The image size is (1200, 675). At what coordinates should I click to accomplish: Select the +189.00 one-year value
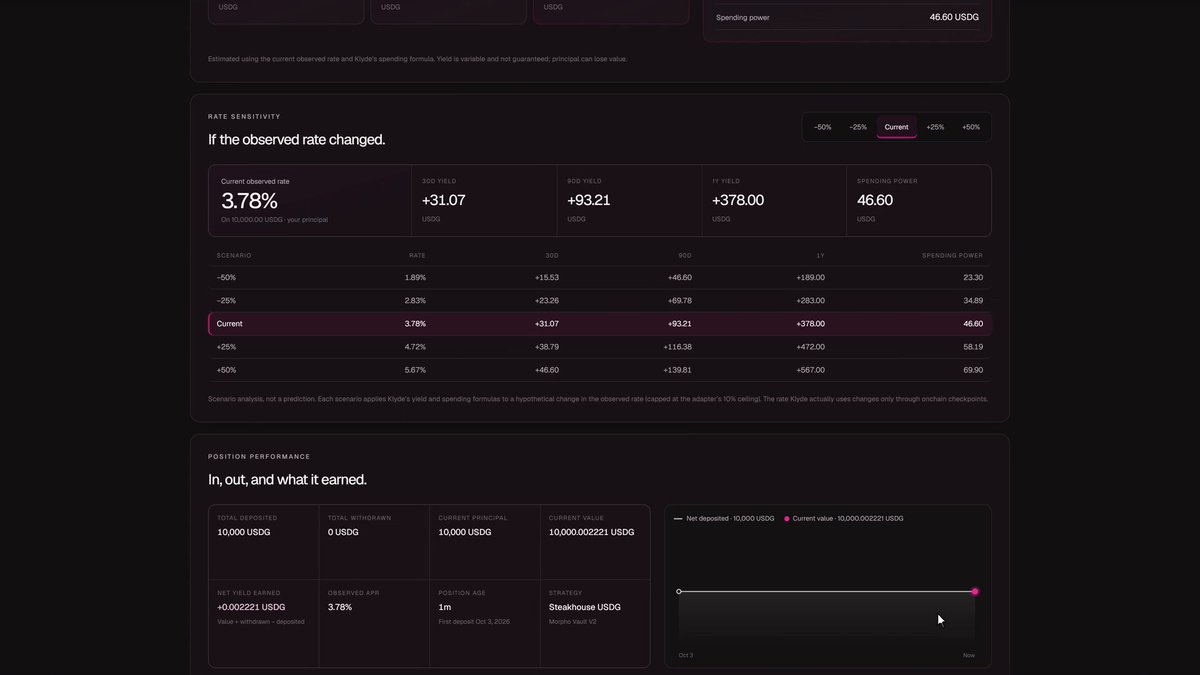pos(810,278)
